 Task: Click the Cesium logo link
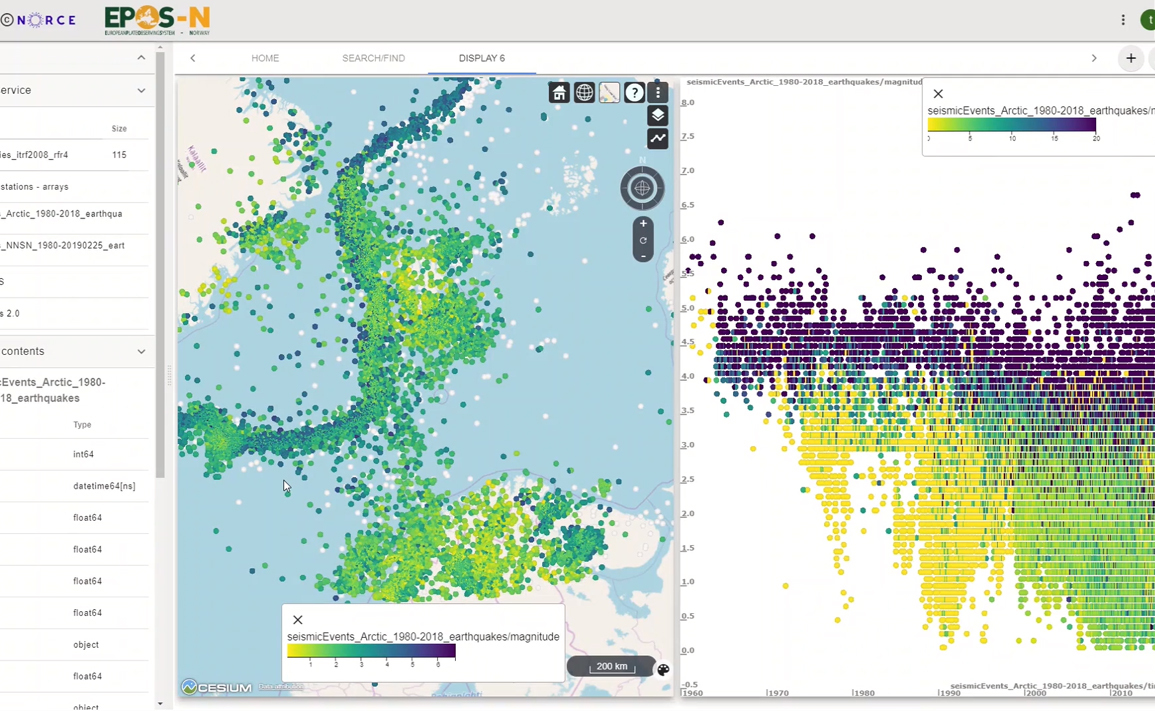(x=217, y=687)
